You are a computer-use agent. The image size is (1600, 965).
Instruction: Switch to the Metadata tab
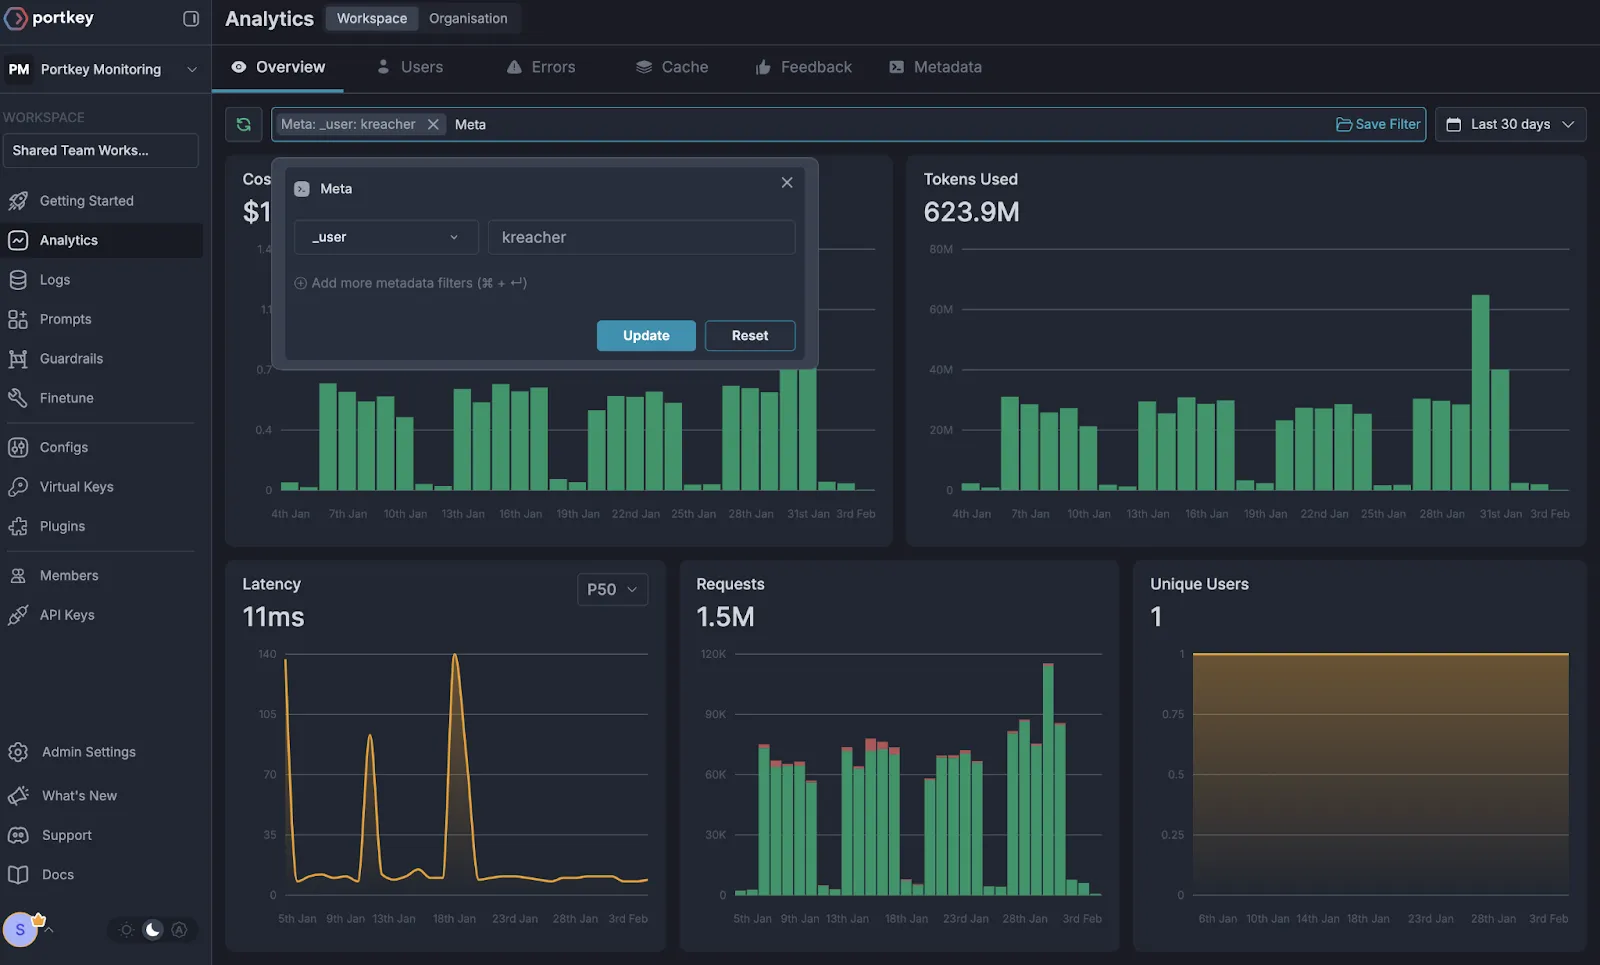point(934,66)
